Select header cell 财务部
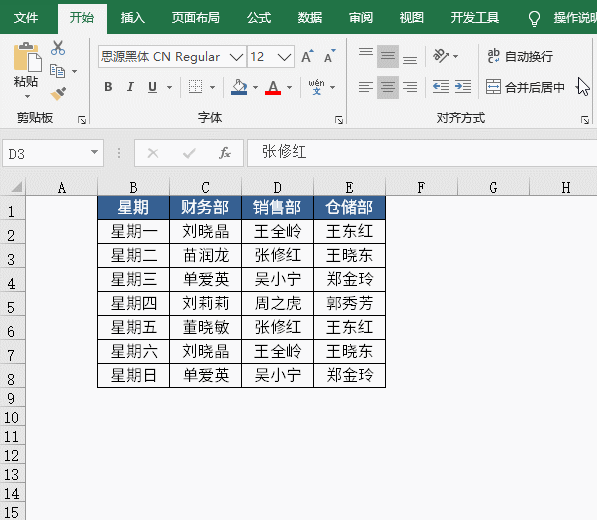Viewport: 597px width, 520px height. [x=206, y=207]
